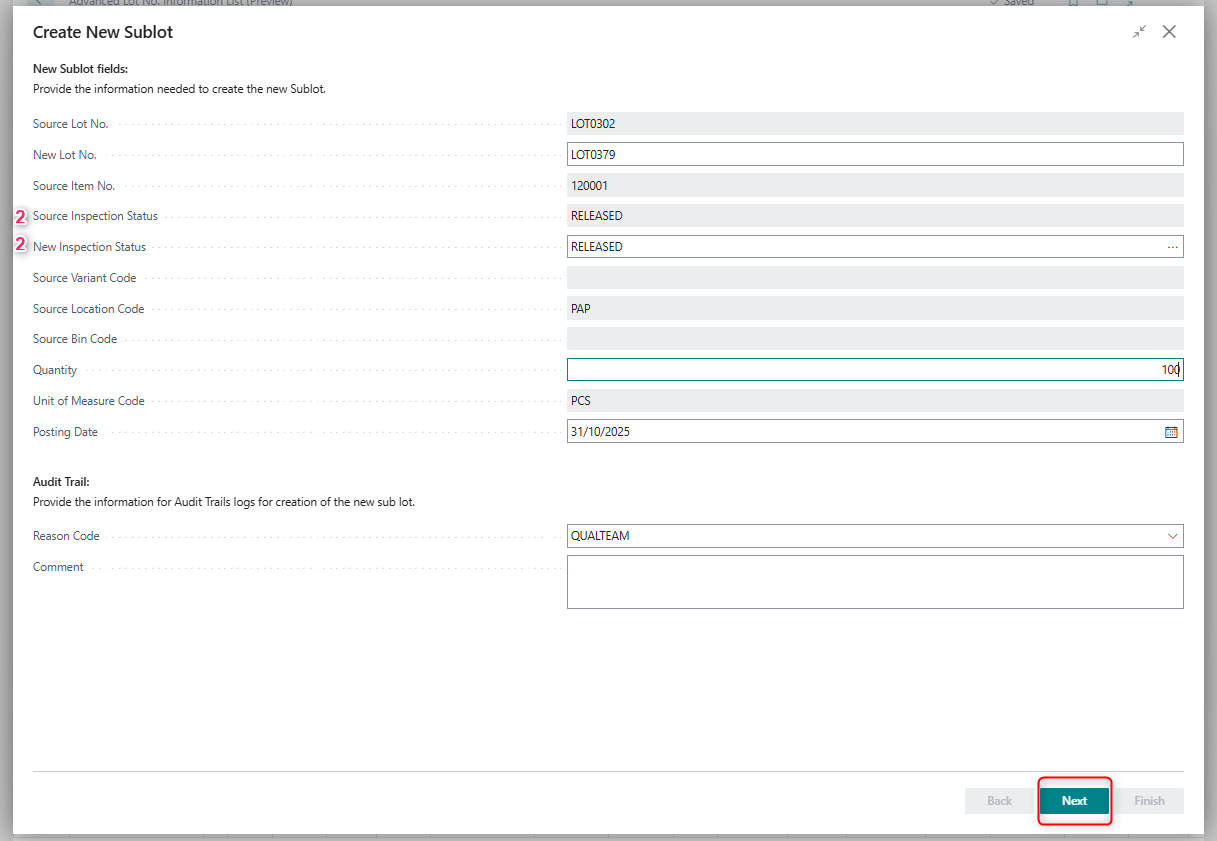Click the disabled Finish button

(1149, 801)
